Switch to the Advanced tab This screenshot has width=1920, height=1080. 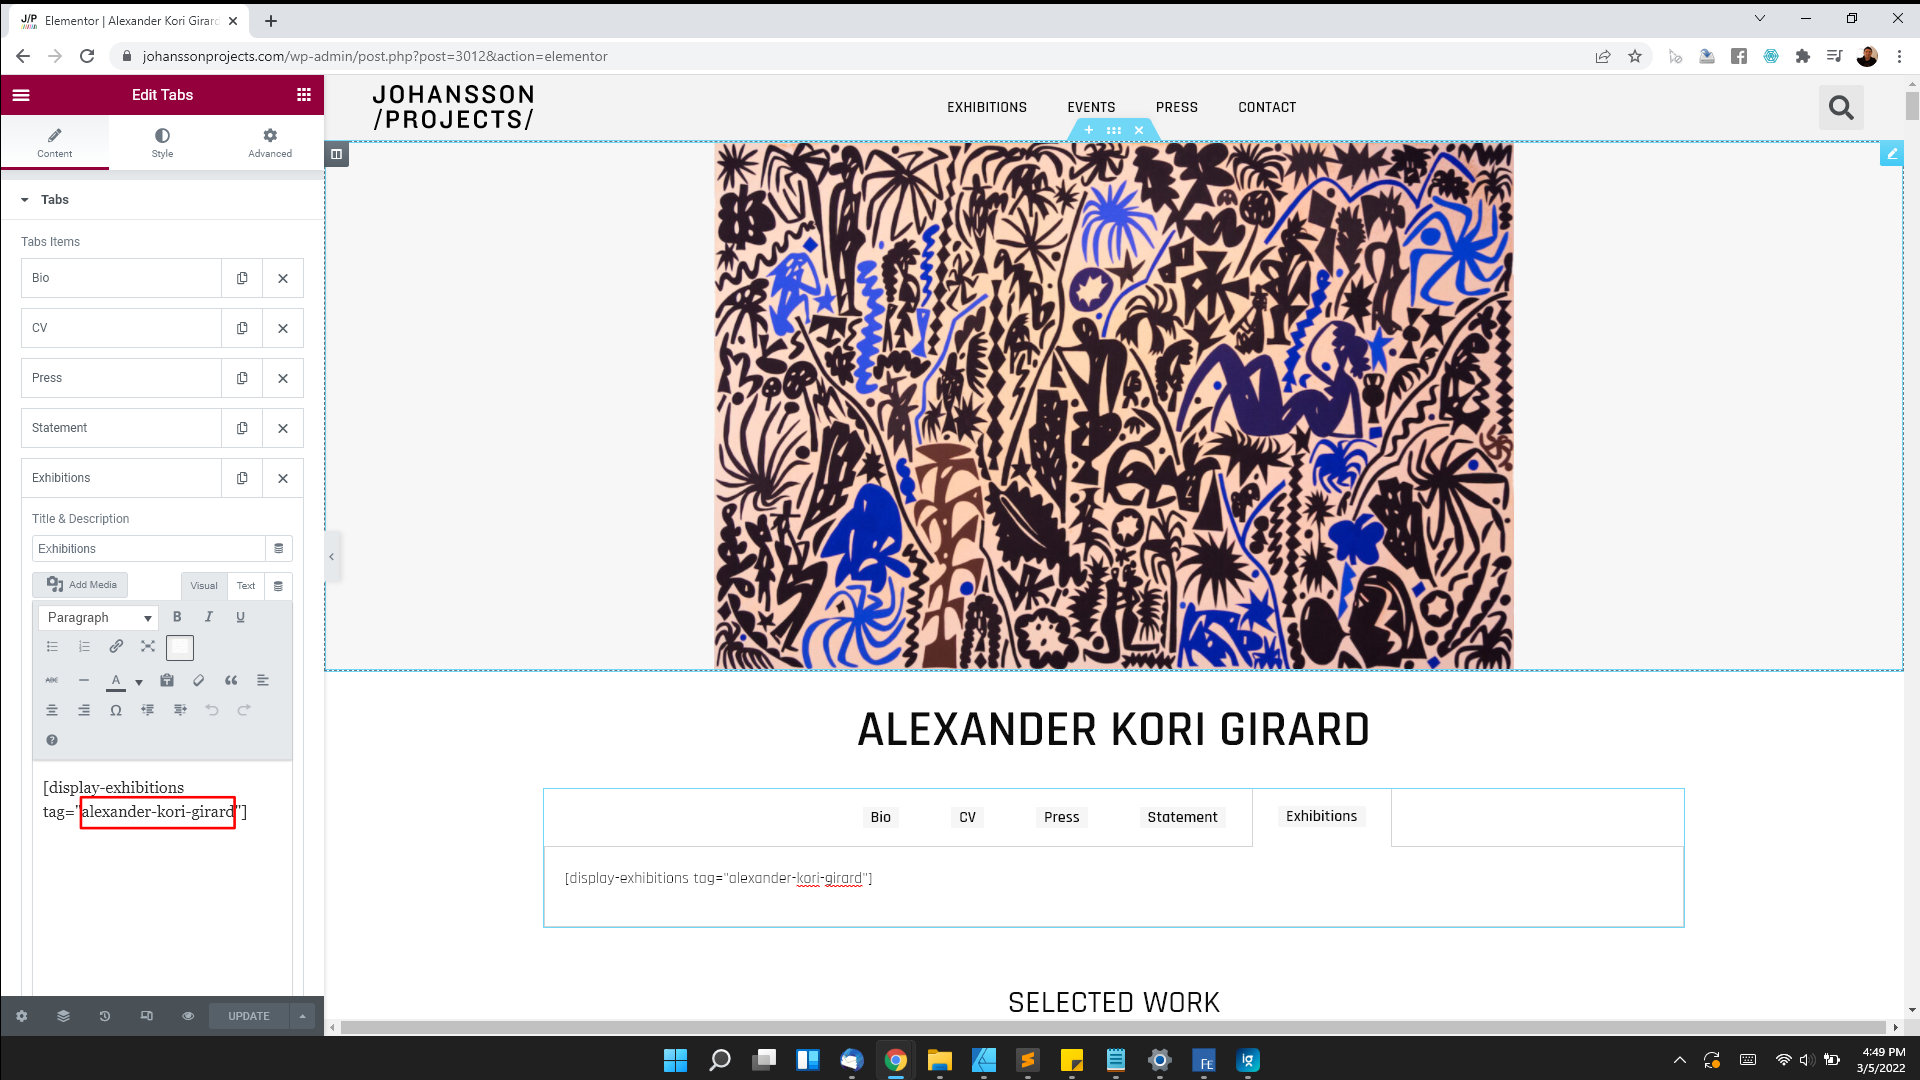[270, 143]
